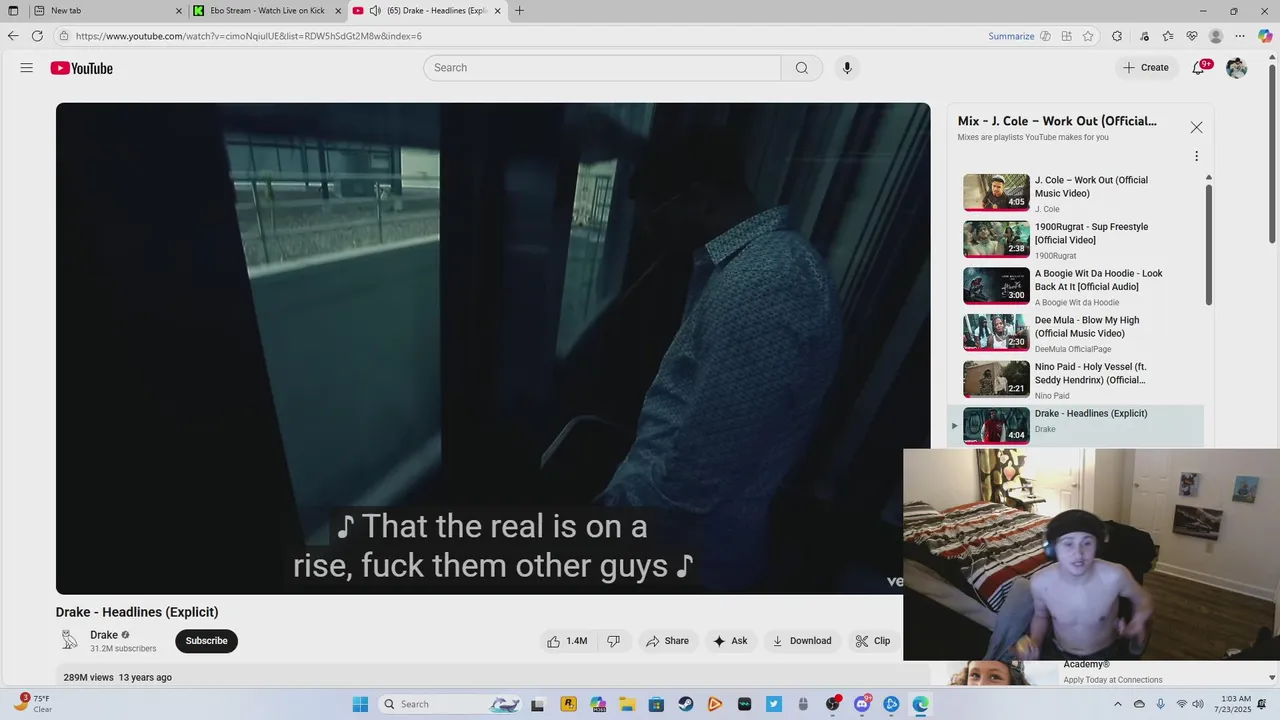Open the weather widget 75°F Clear
1280x720 pixels.
point(32,704)
